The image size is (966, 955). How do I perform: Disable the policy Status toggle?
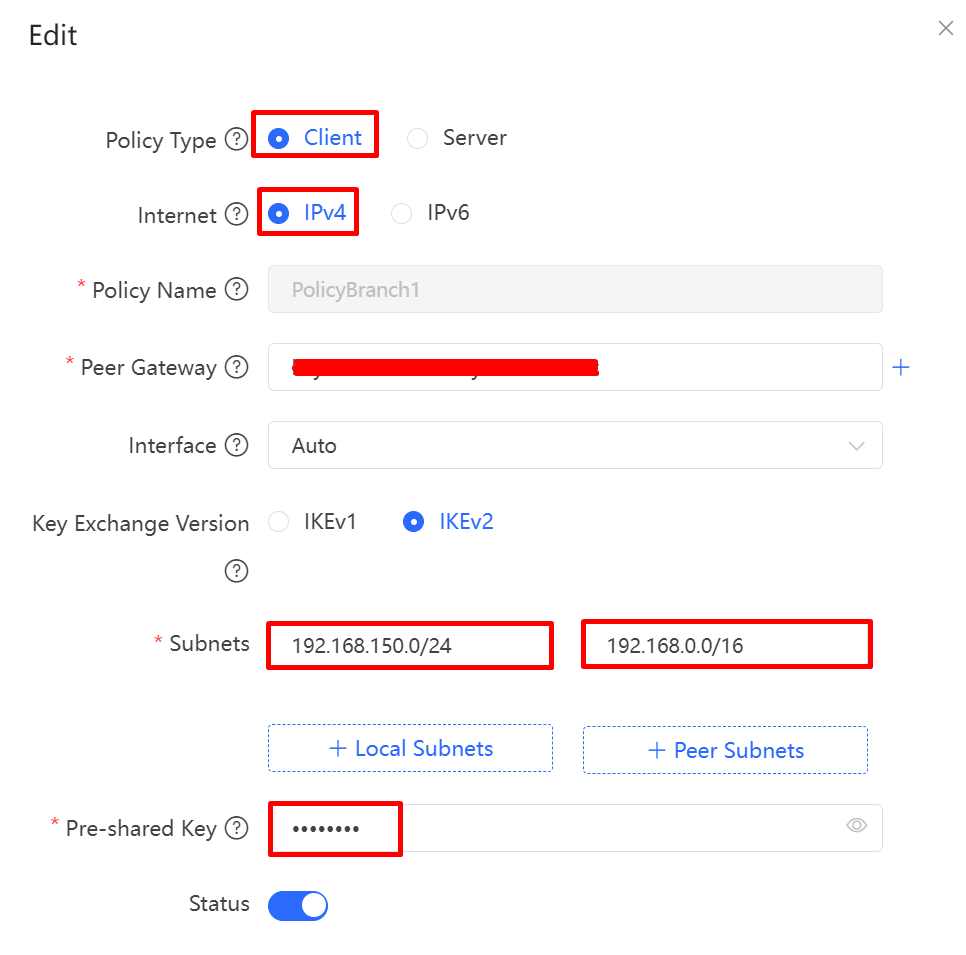click(x=297, y=904)
